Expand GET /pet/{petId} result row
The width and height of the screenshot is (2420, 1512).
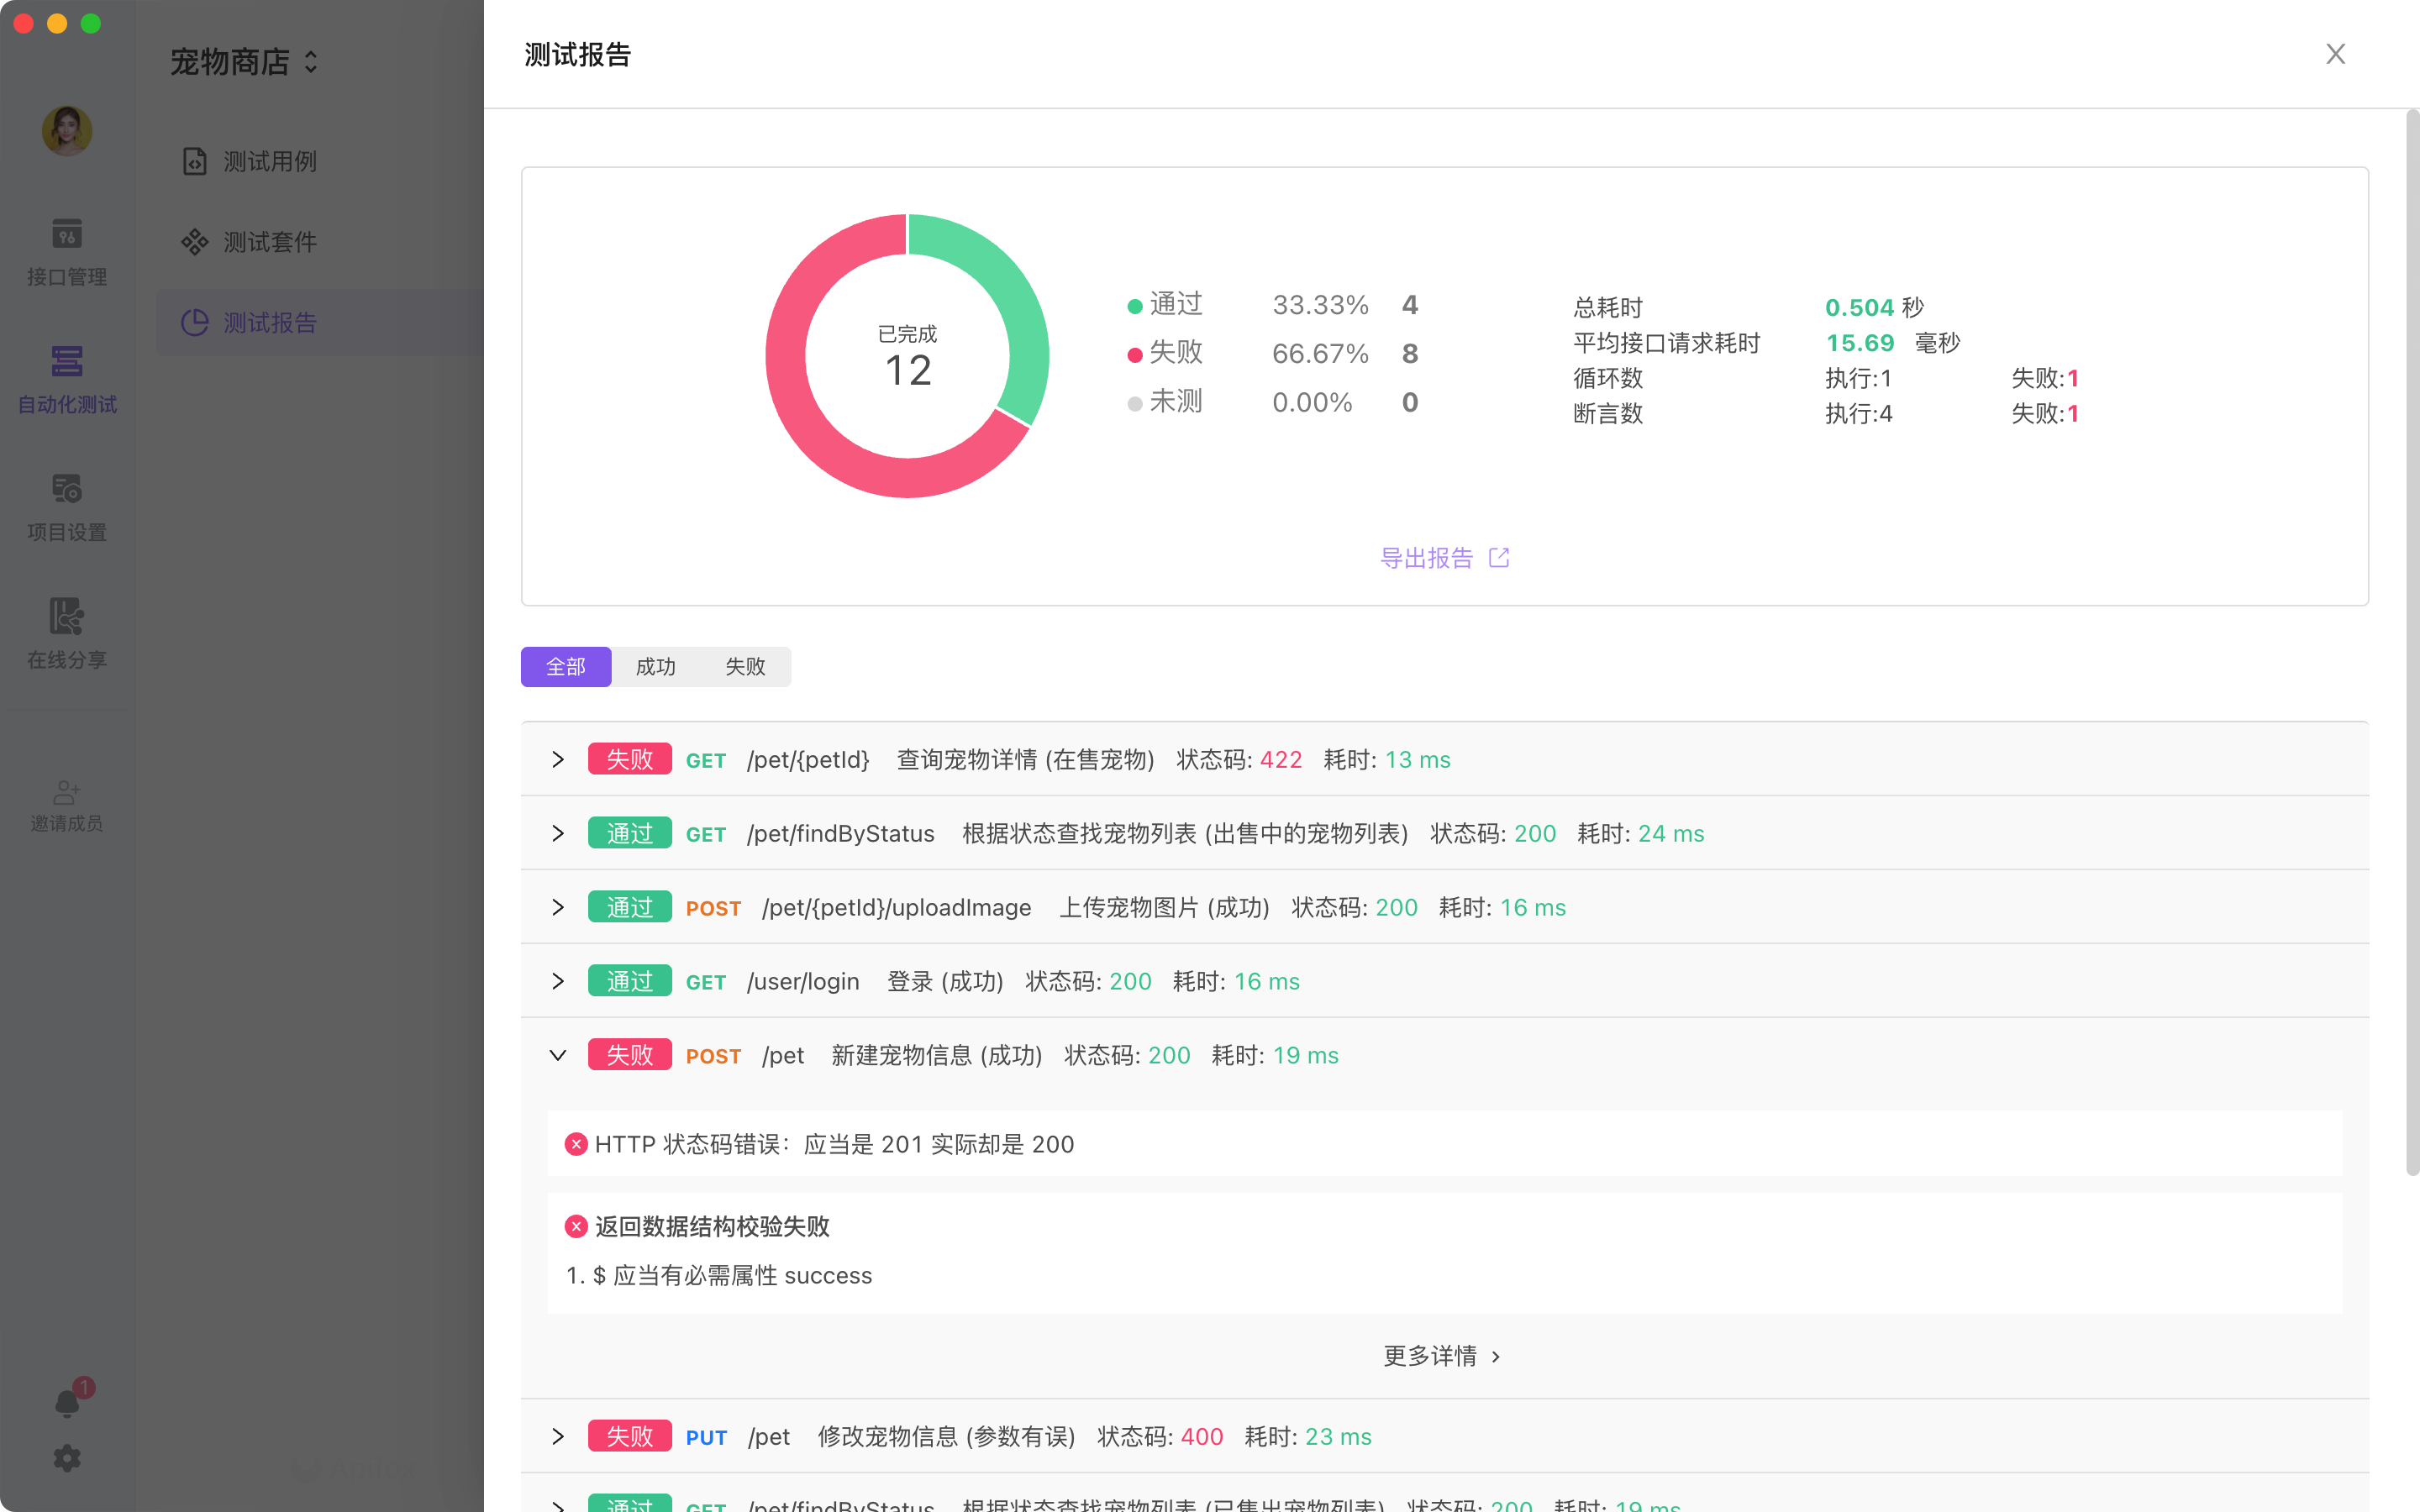pos(558,760)
